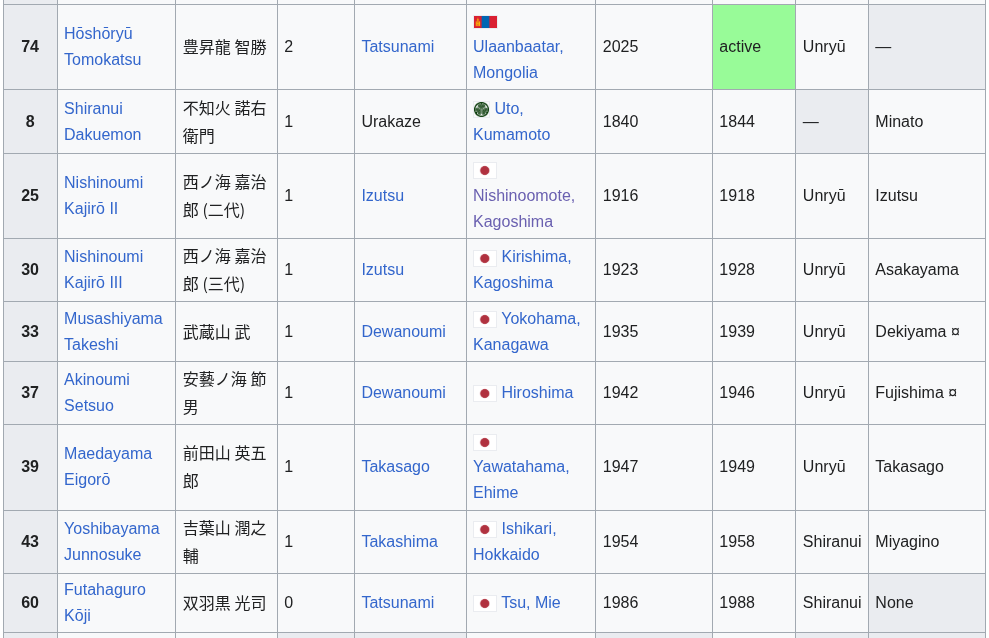989x638 pixels.
Task: Open the Kirishima, Kagoshima link
Action: (x=522, y=269)
